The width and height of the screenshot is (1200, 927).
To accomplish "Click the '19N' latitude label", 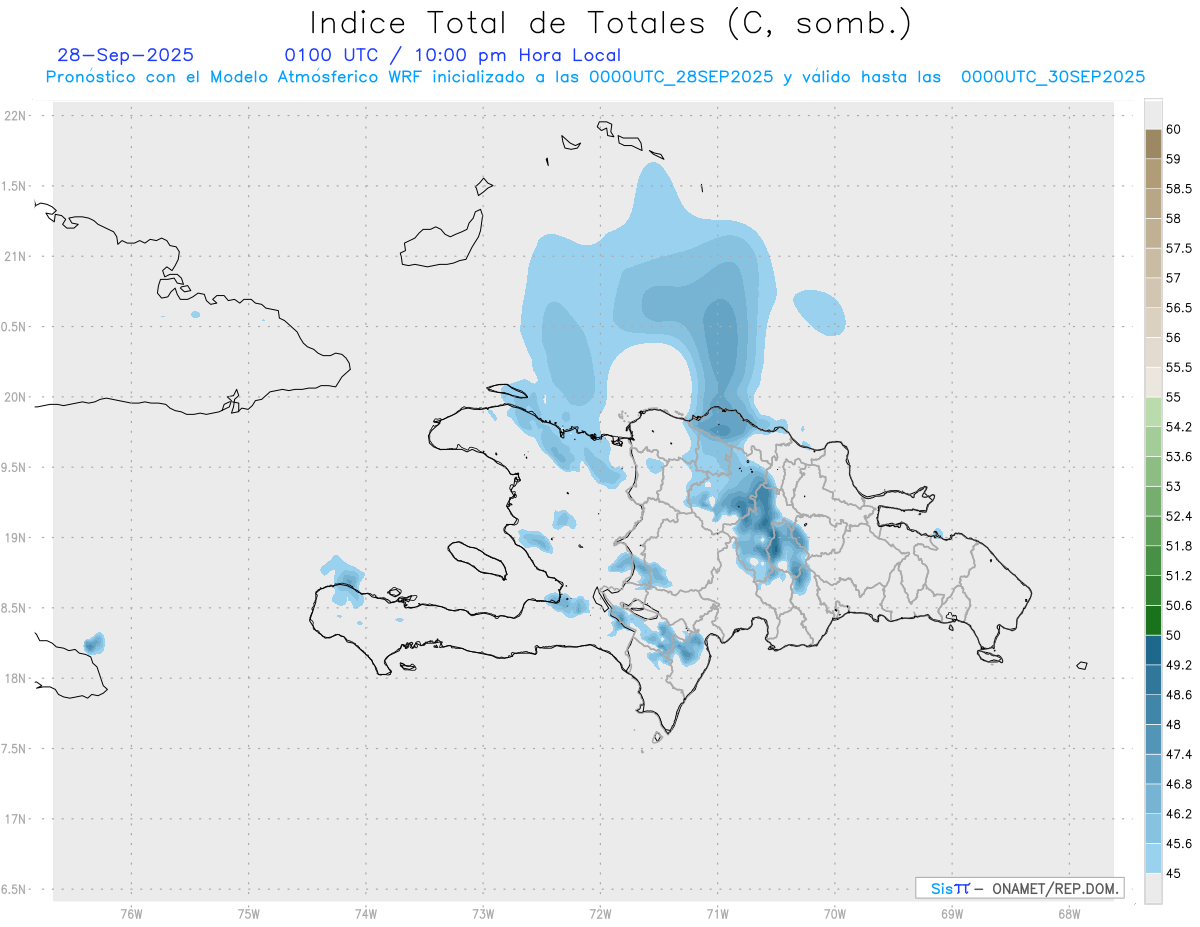I will click(15, 538).
